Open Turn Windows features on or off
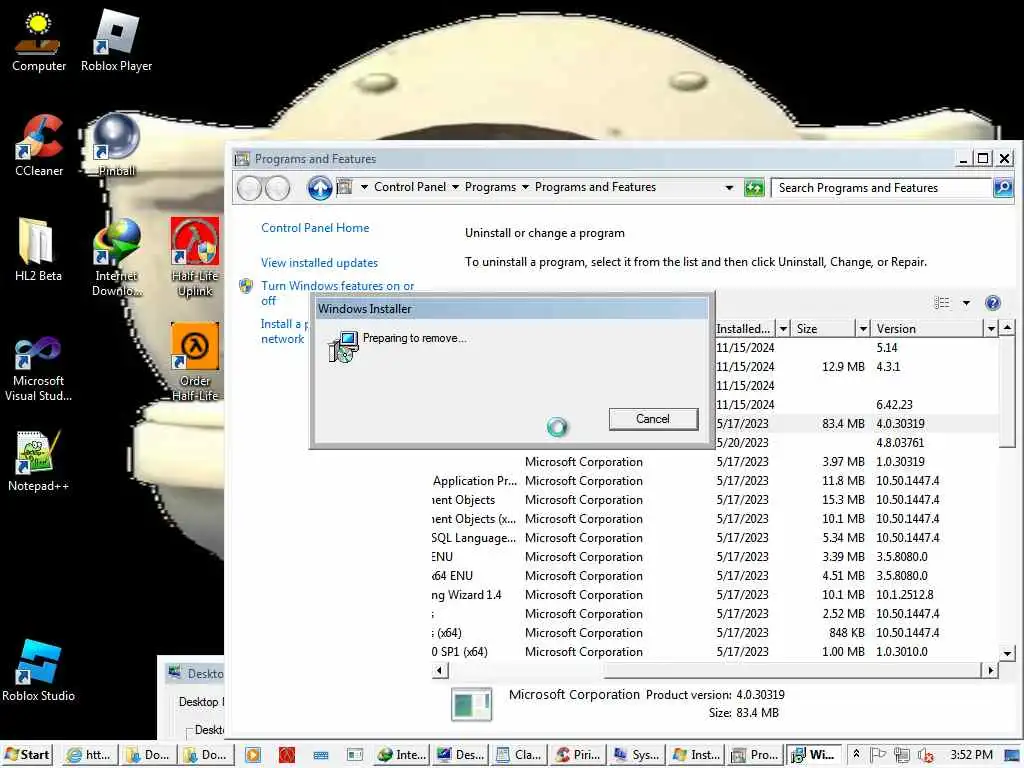Viewport: 1024px width, 768px height. point(337,293)
